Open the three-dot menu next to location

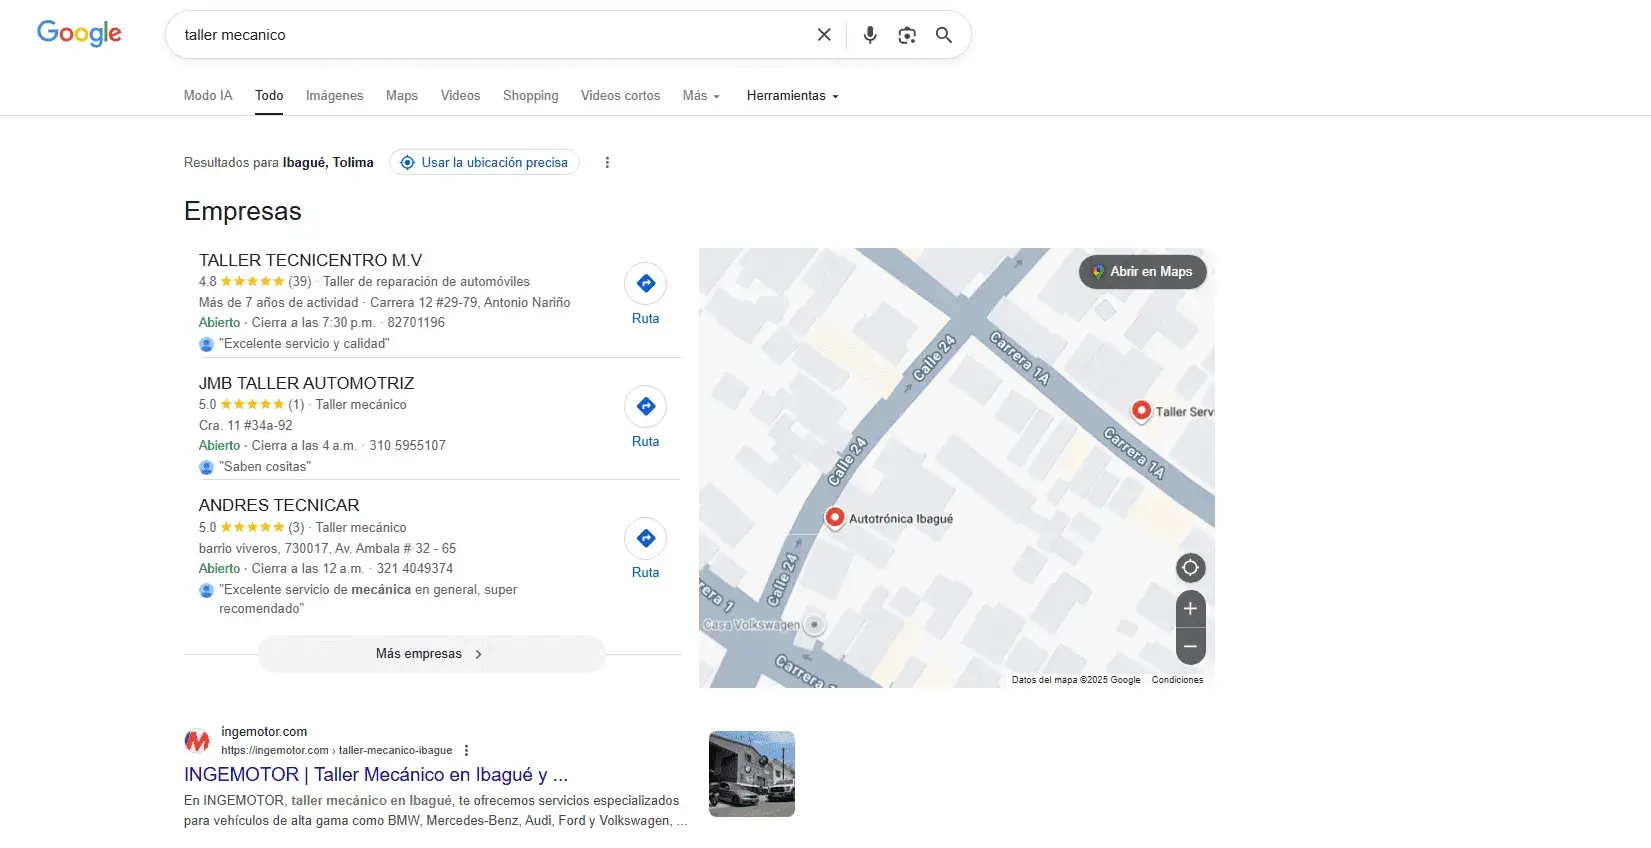tap(607, 162)
